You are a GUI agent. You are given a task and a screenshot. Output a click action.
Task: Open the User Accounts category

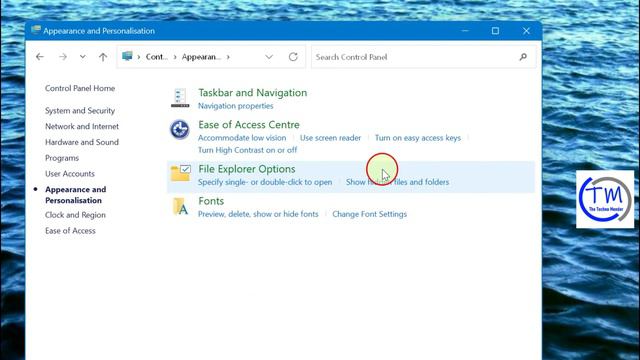70,173
